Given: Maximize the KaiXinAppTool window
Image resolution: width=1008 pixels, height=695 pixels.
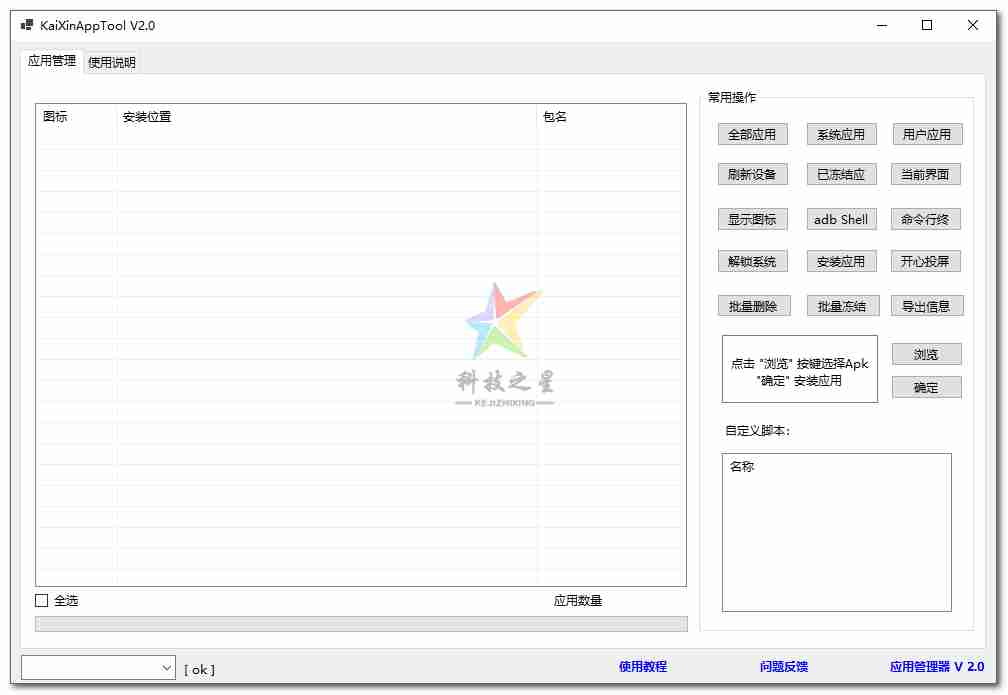Looking at the screenshot, I should 926,25.
